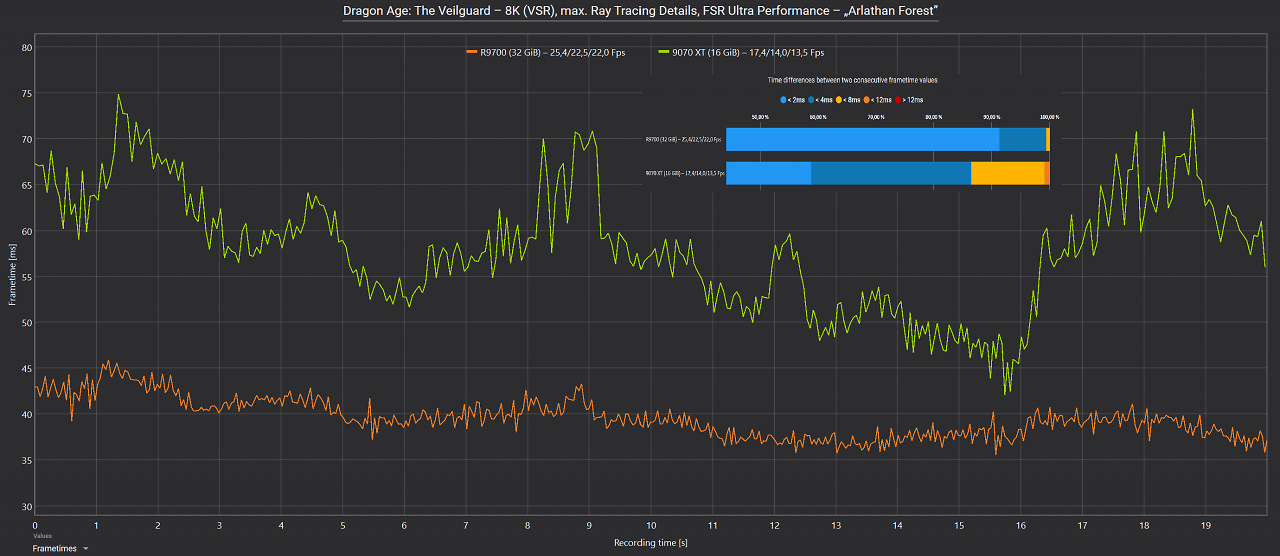Click the 90,00 % bar chart axis label

pyautogui.click(x=991, y=117)
